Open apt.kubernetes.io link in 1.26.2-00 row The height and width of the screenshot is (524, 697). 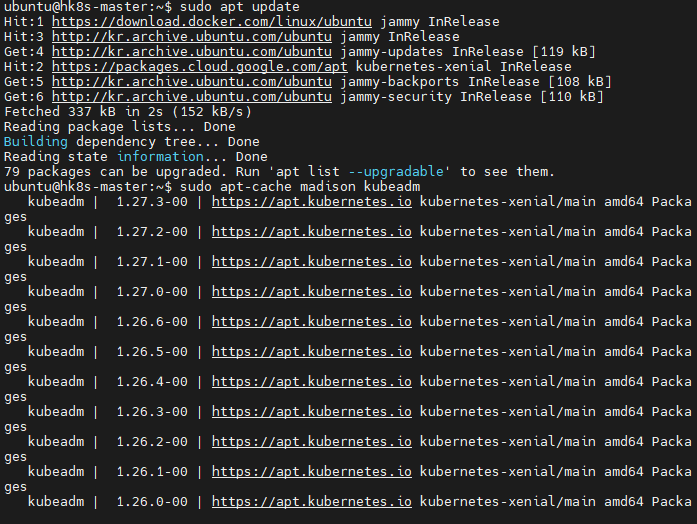pos(312,442)
